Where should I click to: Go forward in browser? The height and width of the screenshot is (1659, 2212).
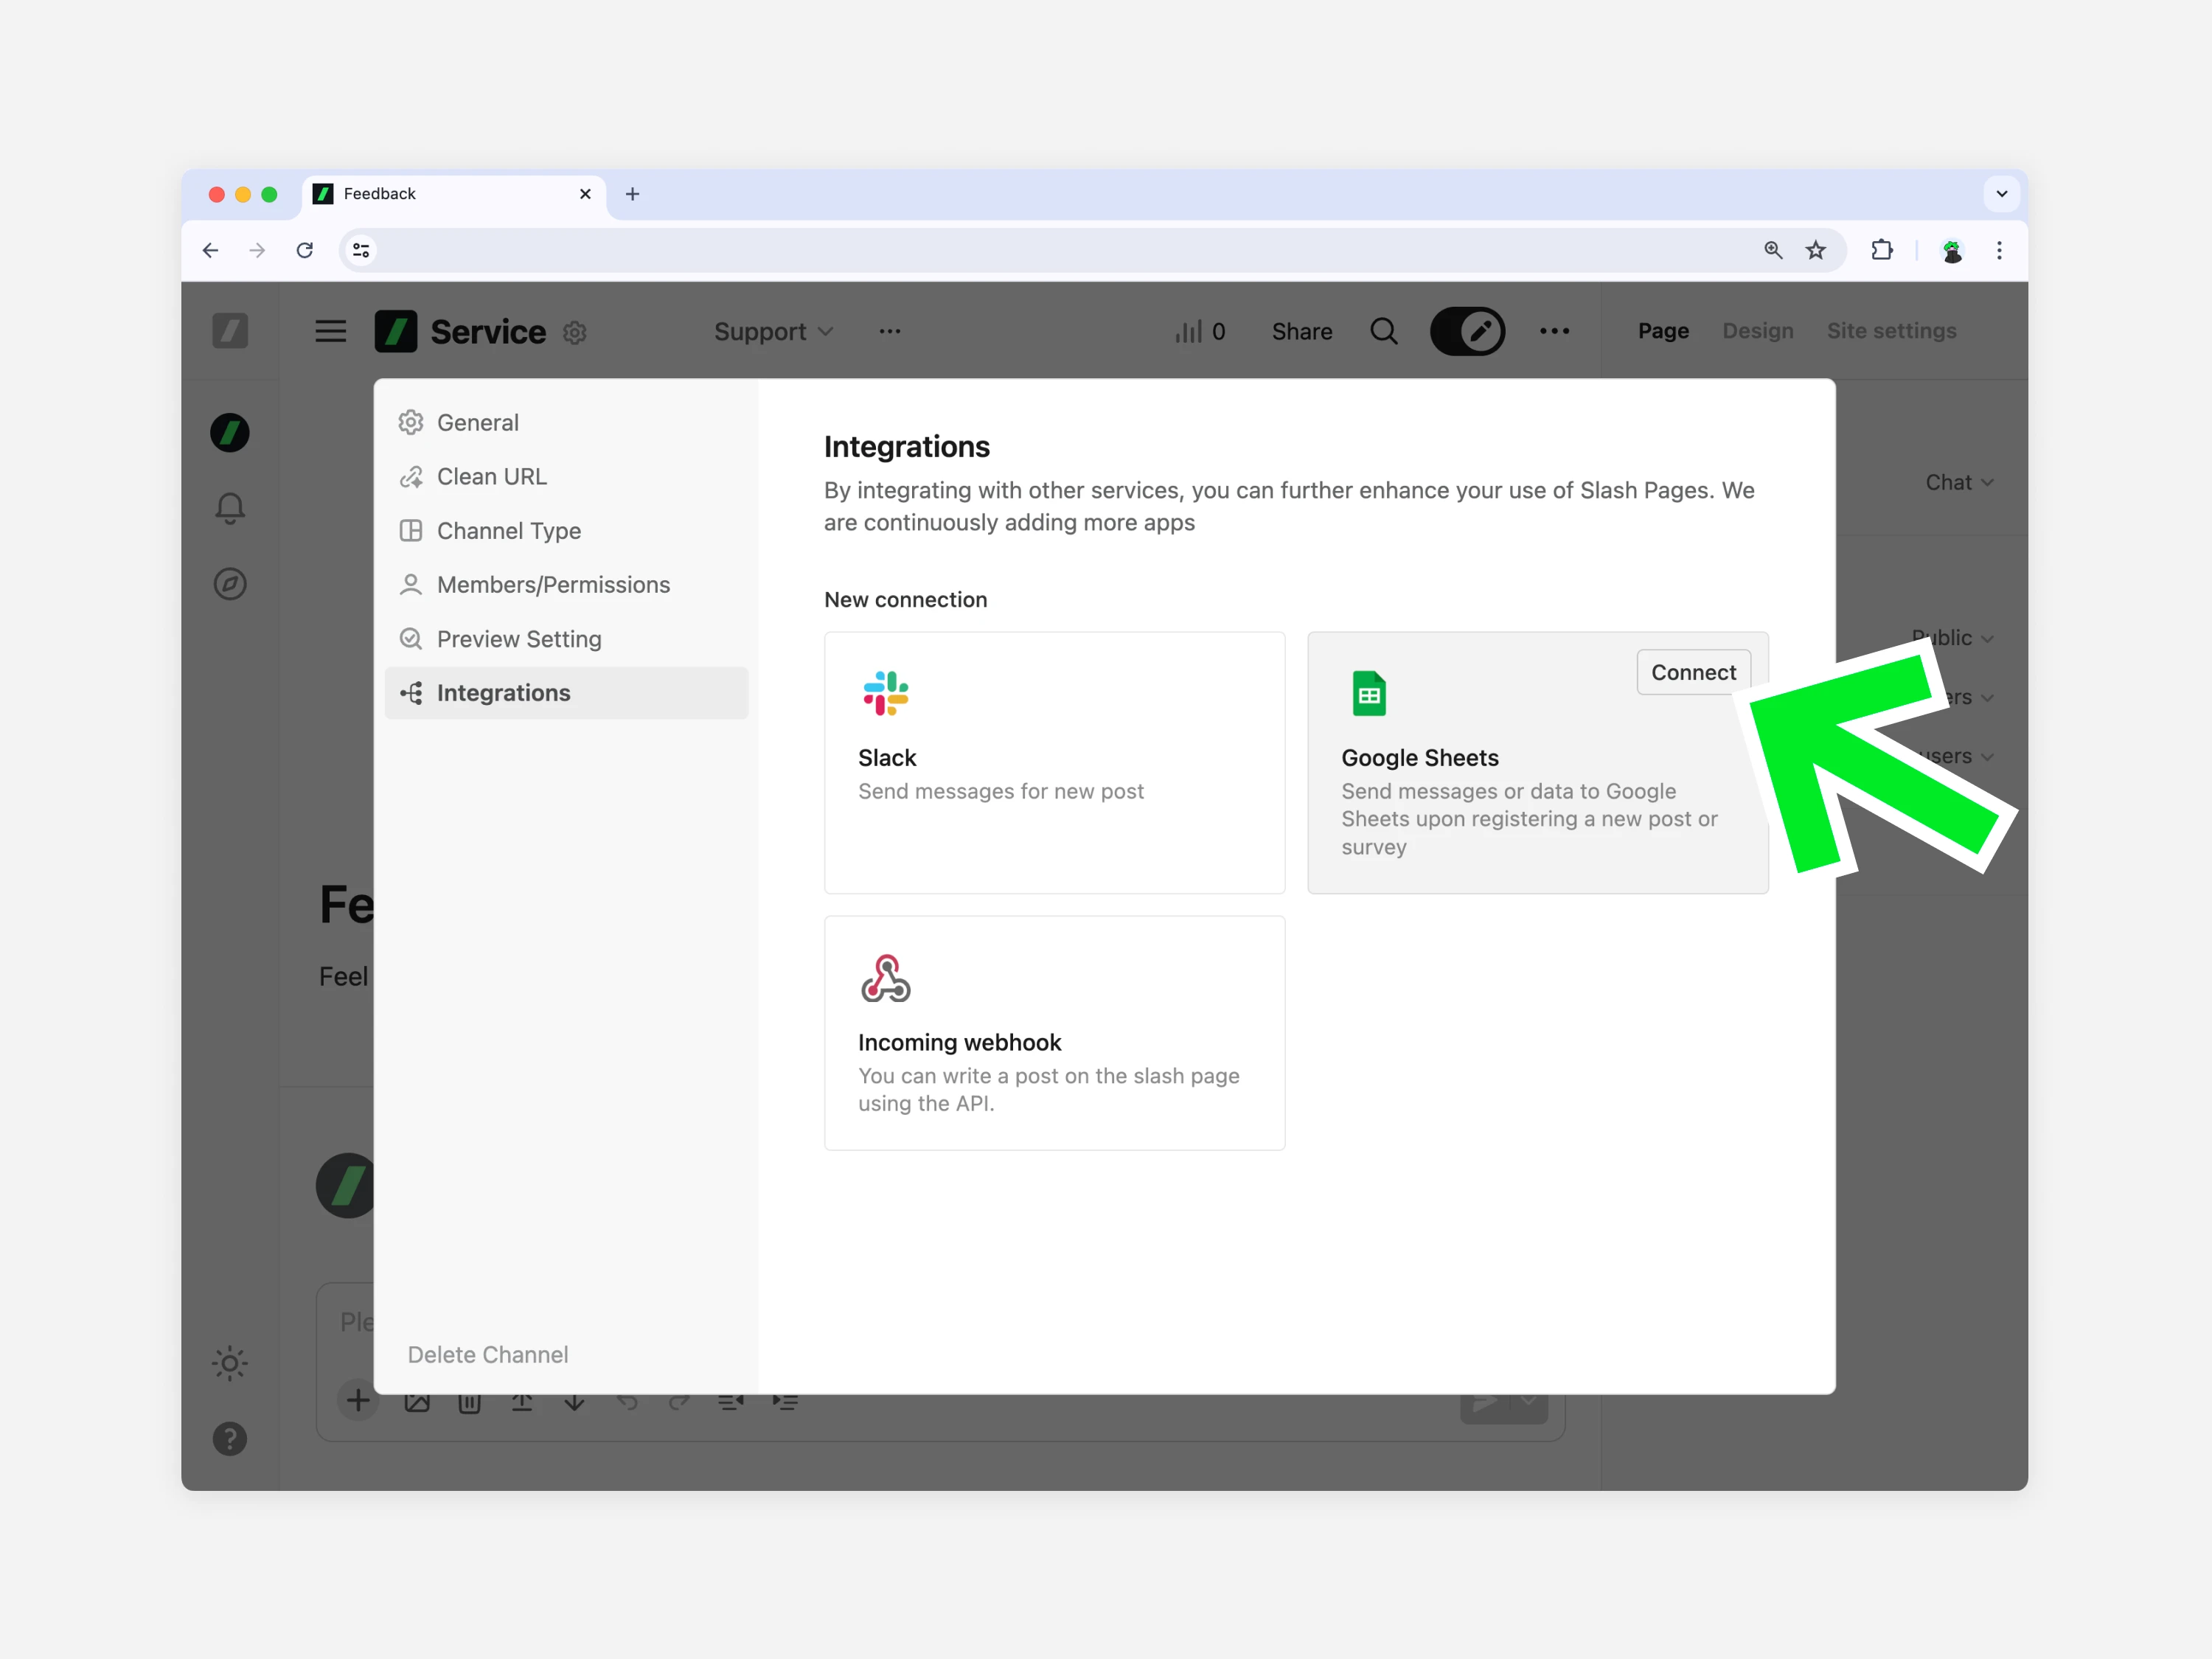(x=257, y=250)
